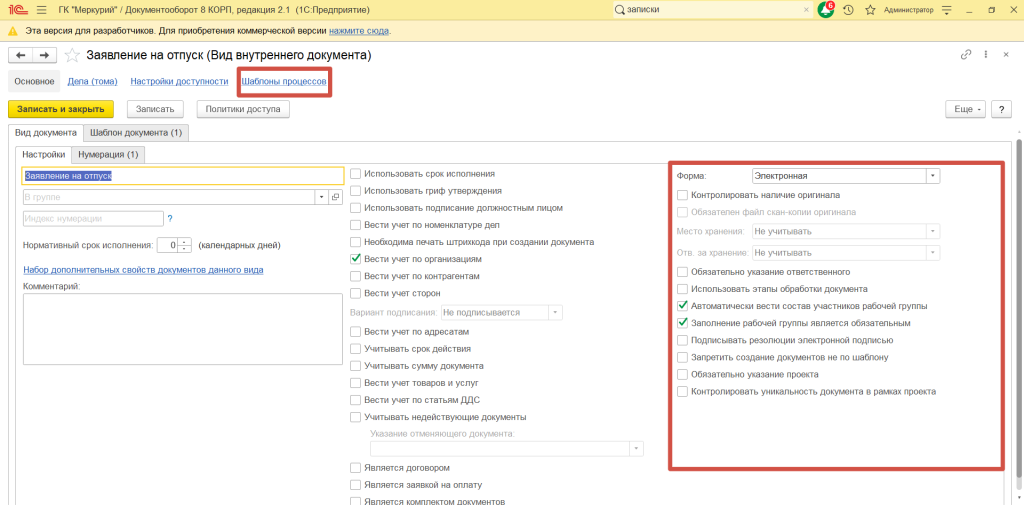
Task: Toggle 'Контролировать наличие оригинала' checkbox
Action: pos(682,195)
